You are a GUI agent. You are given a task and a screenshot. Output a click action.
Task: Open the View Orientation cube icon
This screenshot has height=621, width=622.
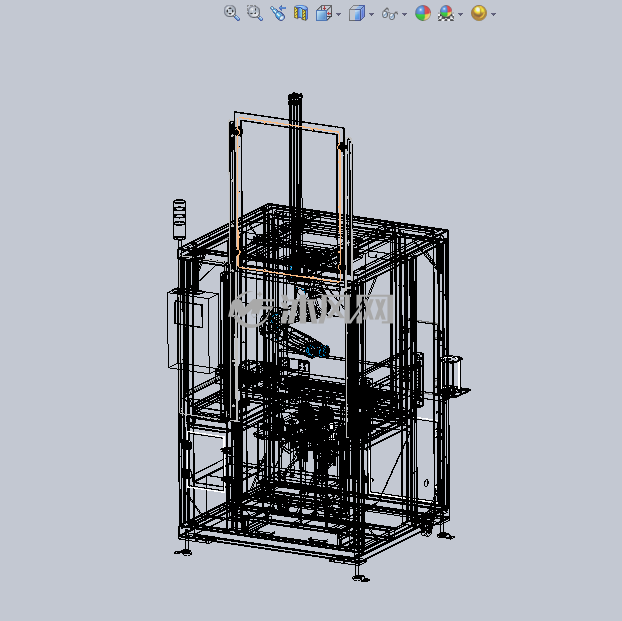(x=324, y=13)
